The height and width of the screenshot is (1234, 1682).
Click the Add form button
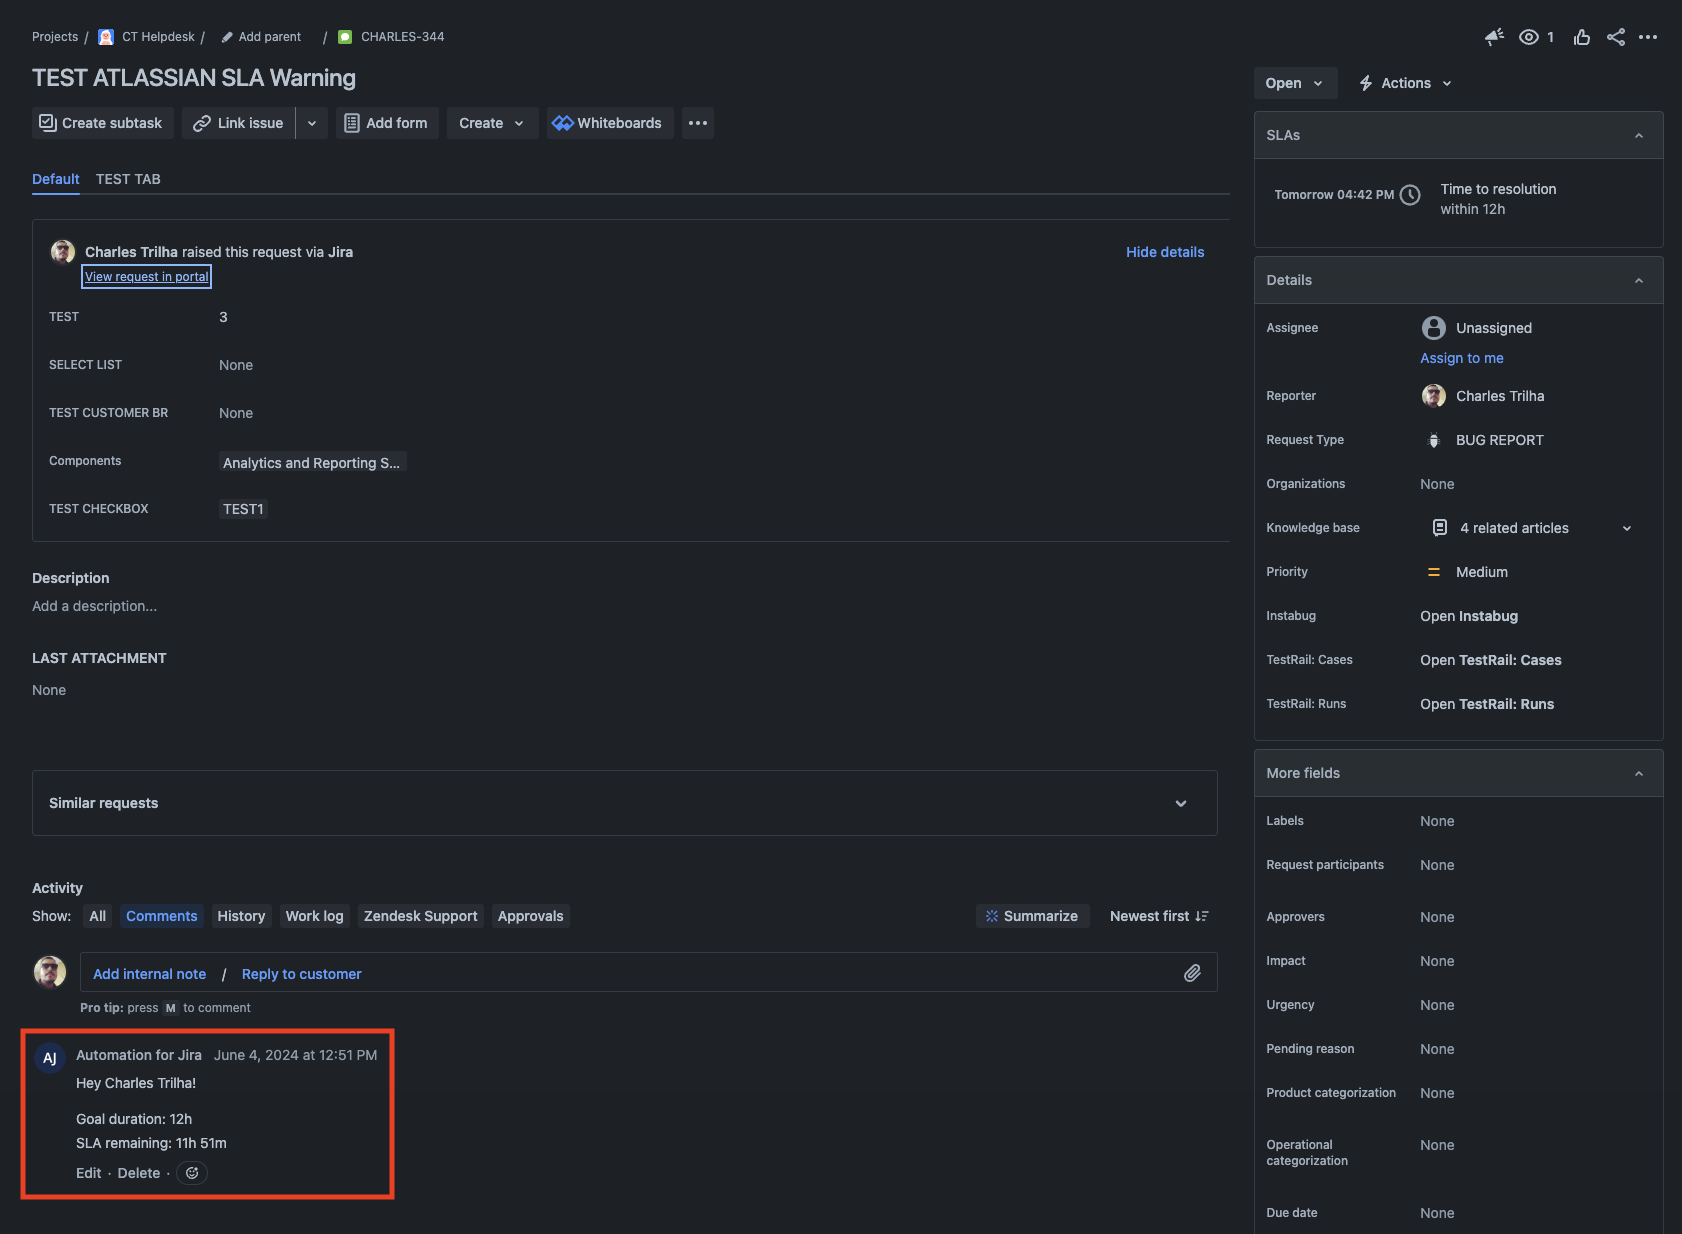tap(387, 123)
